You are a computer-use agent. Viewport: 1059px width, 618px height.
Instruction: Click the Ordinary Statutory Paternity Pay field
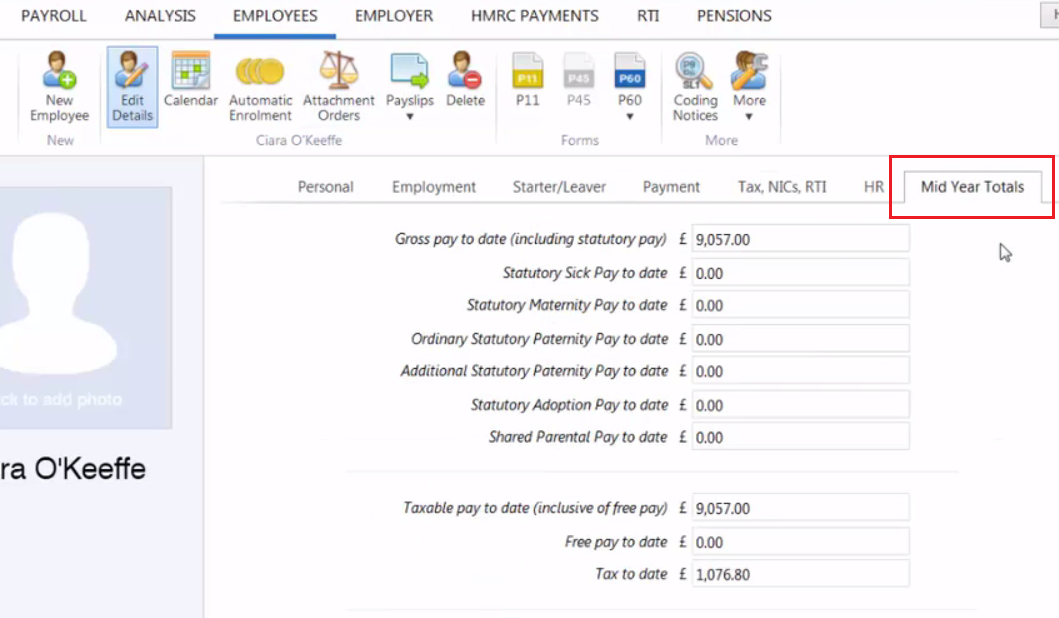(800, 339)
